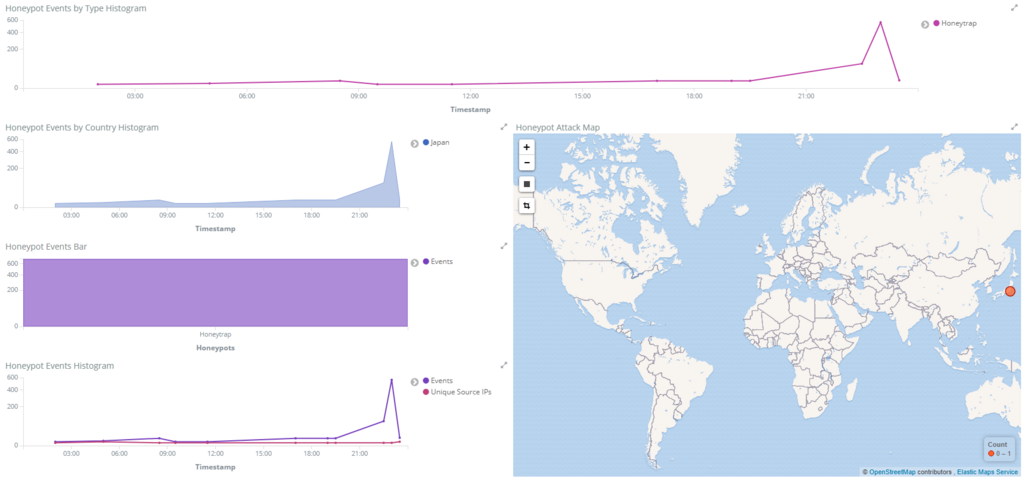
Task: Collapse legend of Honeypot Events Bar
Action: 415,263
